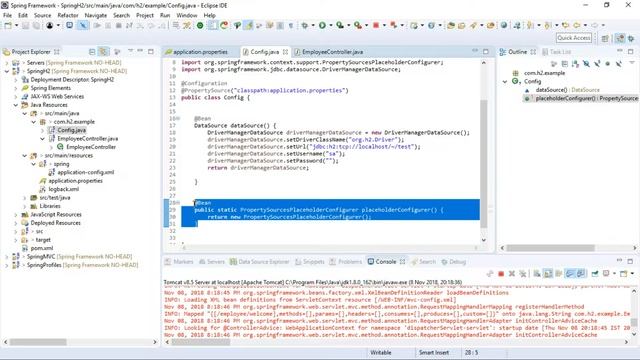Click the editor vertical scrollbar
The image size is (640, 360).
pyautogui.click(x=484, y=164)
